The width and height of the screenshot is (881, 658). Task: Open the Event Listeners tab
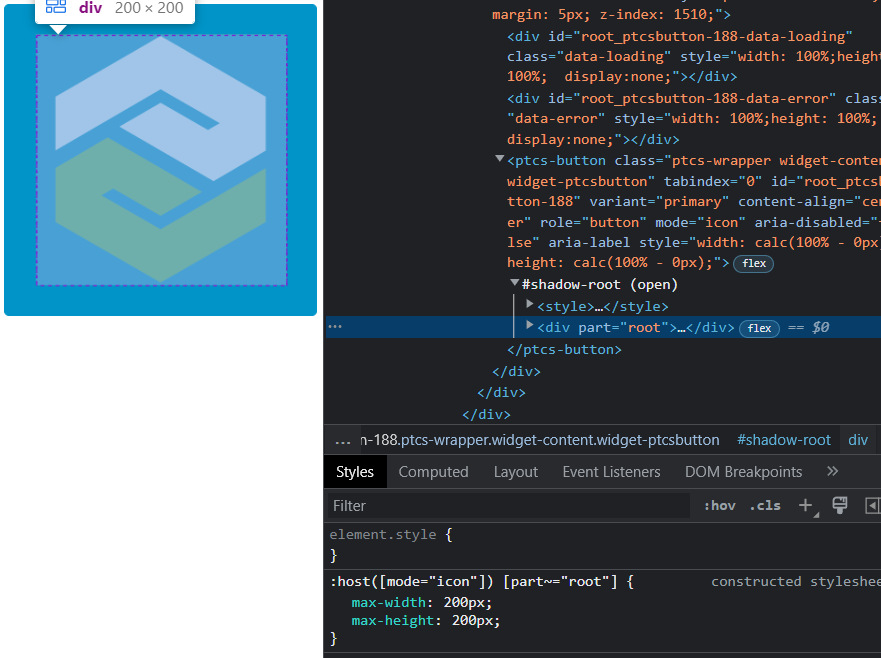point(611,471)
